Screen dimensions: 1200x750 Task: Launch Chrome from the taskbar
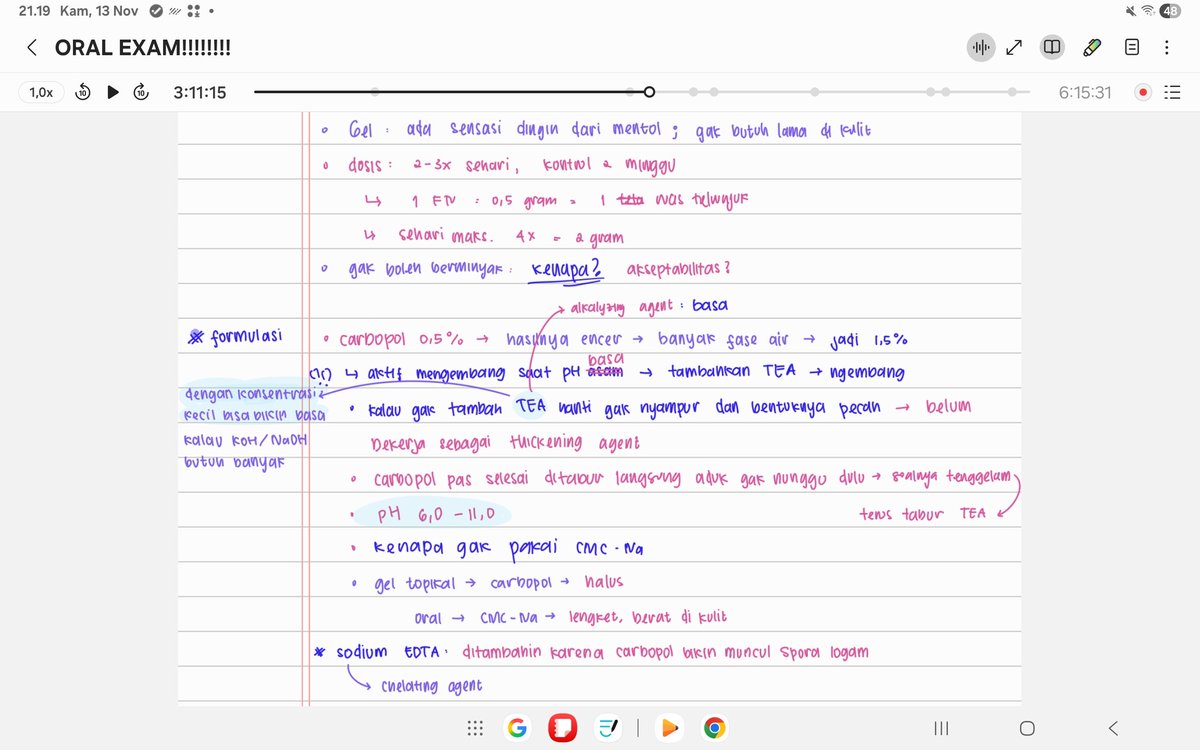tap(714, 728)
